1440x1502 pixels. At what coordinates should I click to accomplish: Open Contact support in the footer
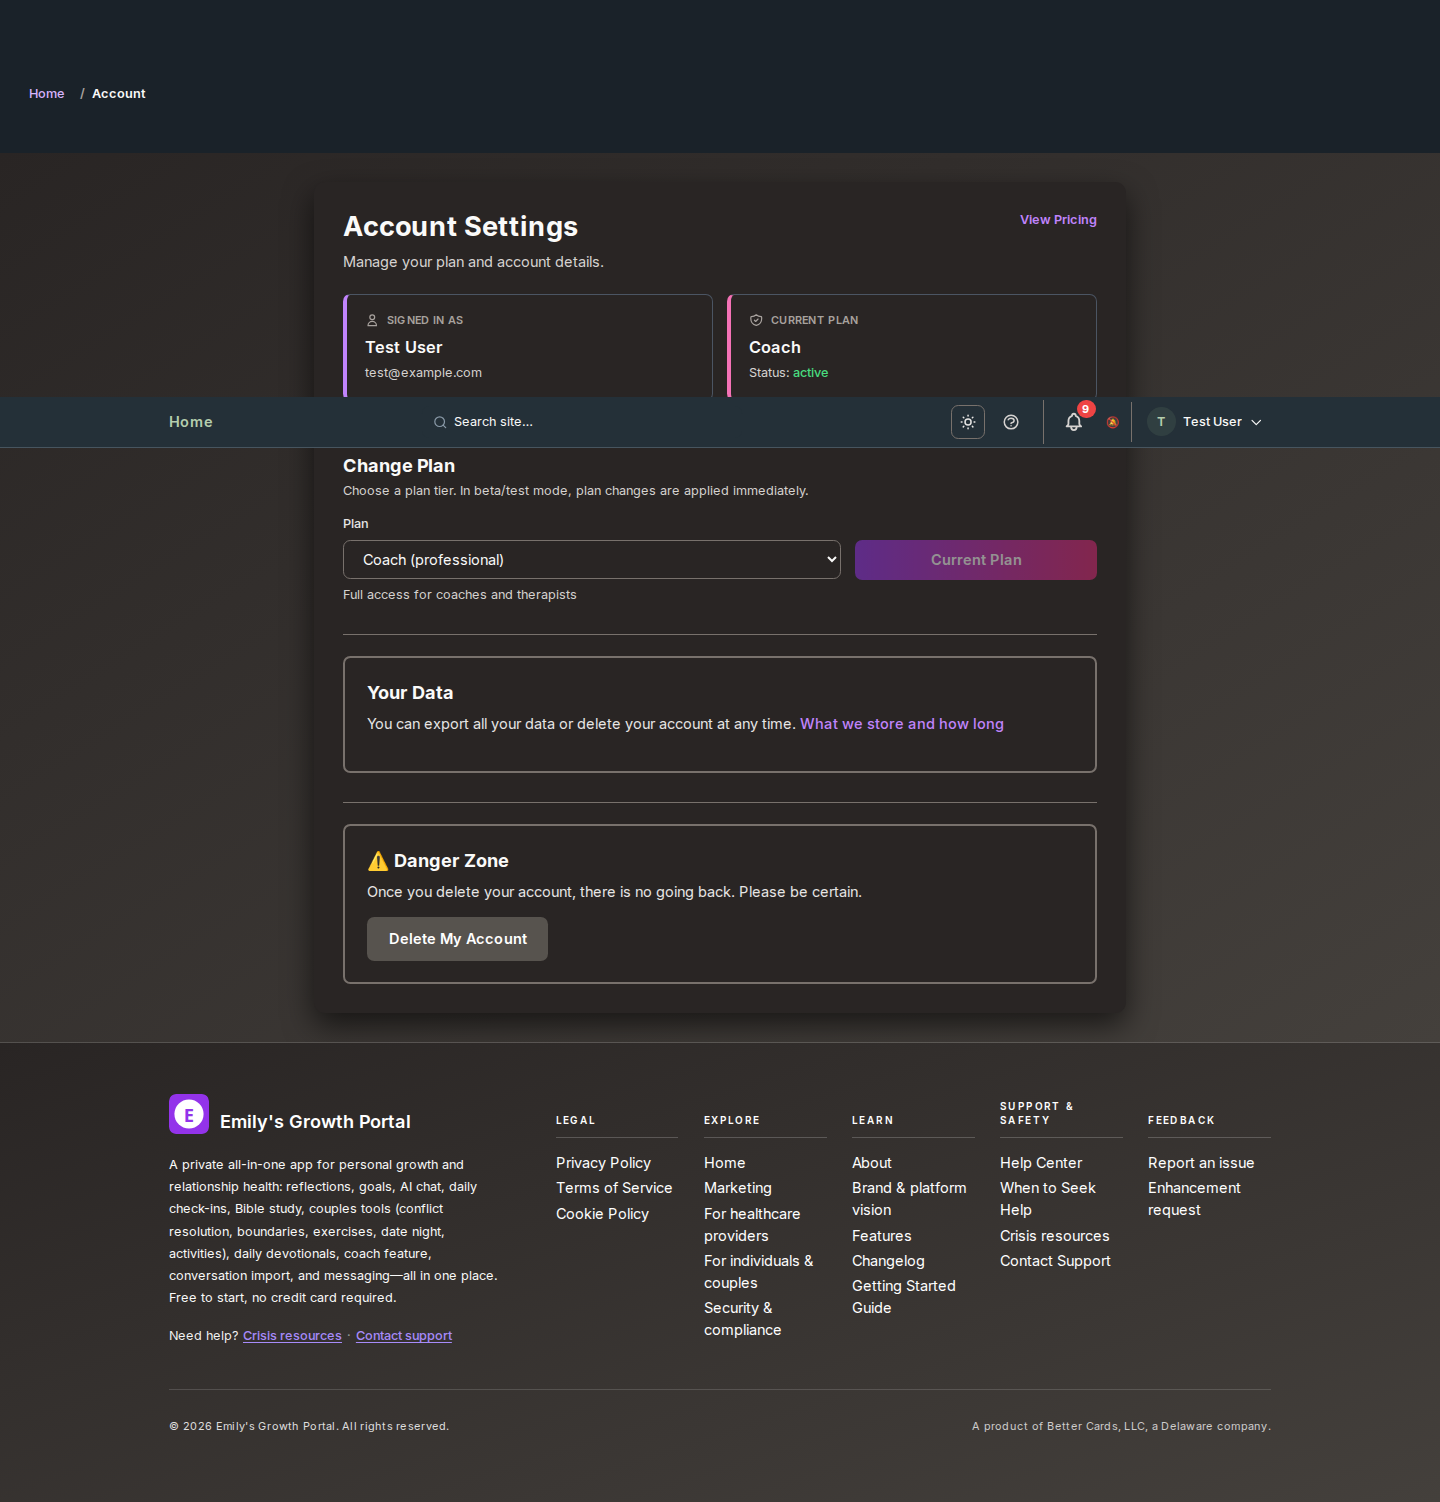tap(403, 1335)
